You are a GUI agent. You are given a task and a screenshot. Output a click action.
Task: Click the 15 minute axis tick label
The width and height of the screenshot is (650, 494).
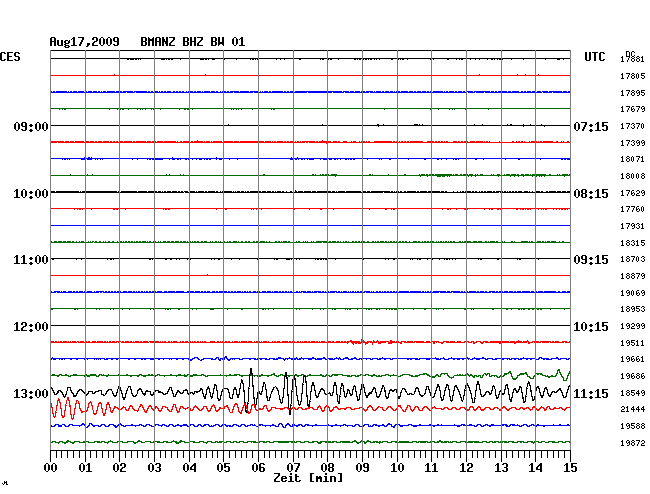click(570, 468)
